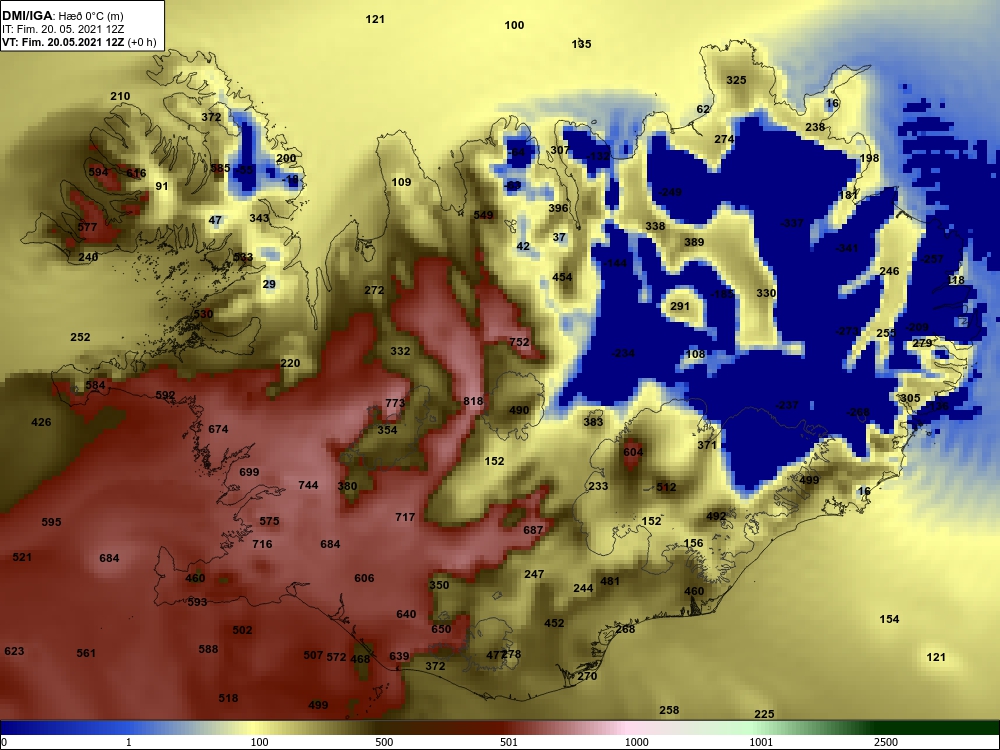Click the map value '258'
The height and width of the screenshot is (750, 1000).
668,710
